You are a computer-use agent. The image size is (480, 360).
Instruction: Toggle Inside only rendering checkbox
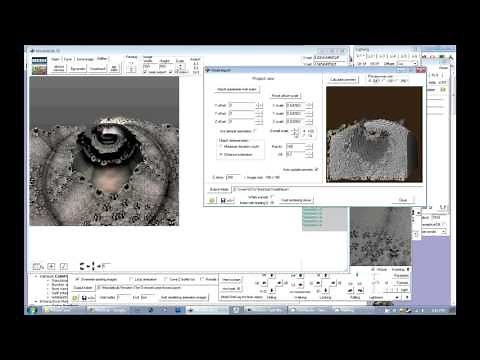tap(272, 202)
